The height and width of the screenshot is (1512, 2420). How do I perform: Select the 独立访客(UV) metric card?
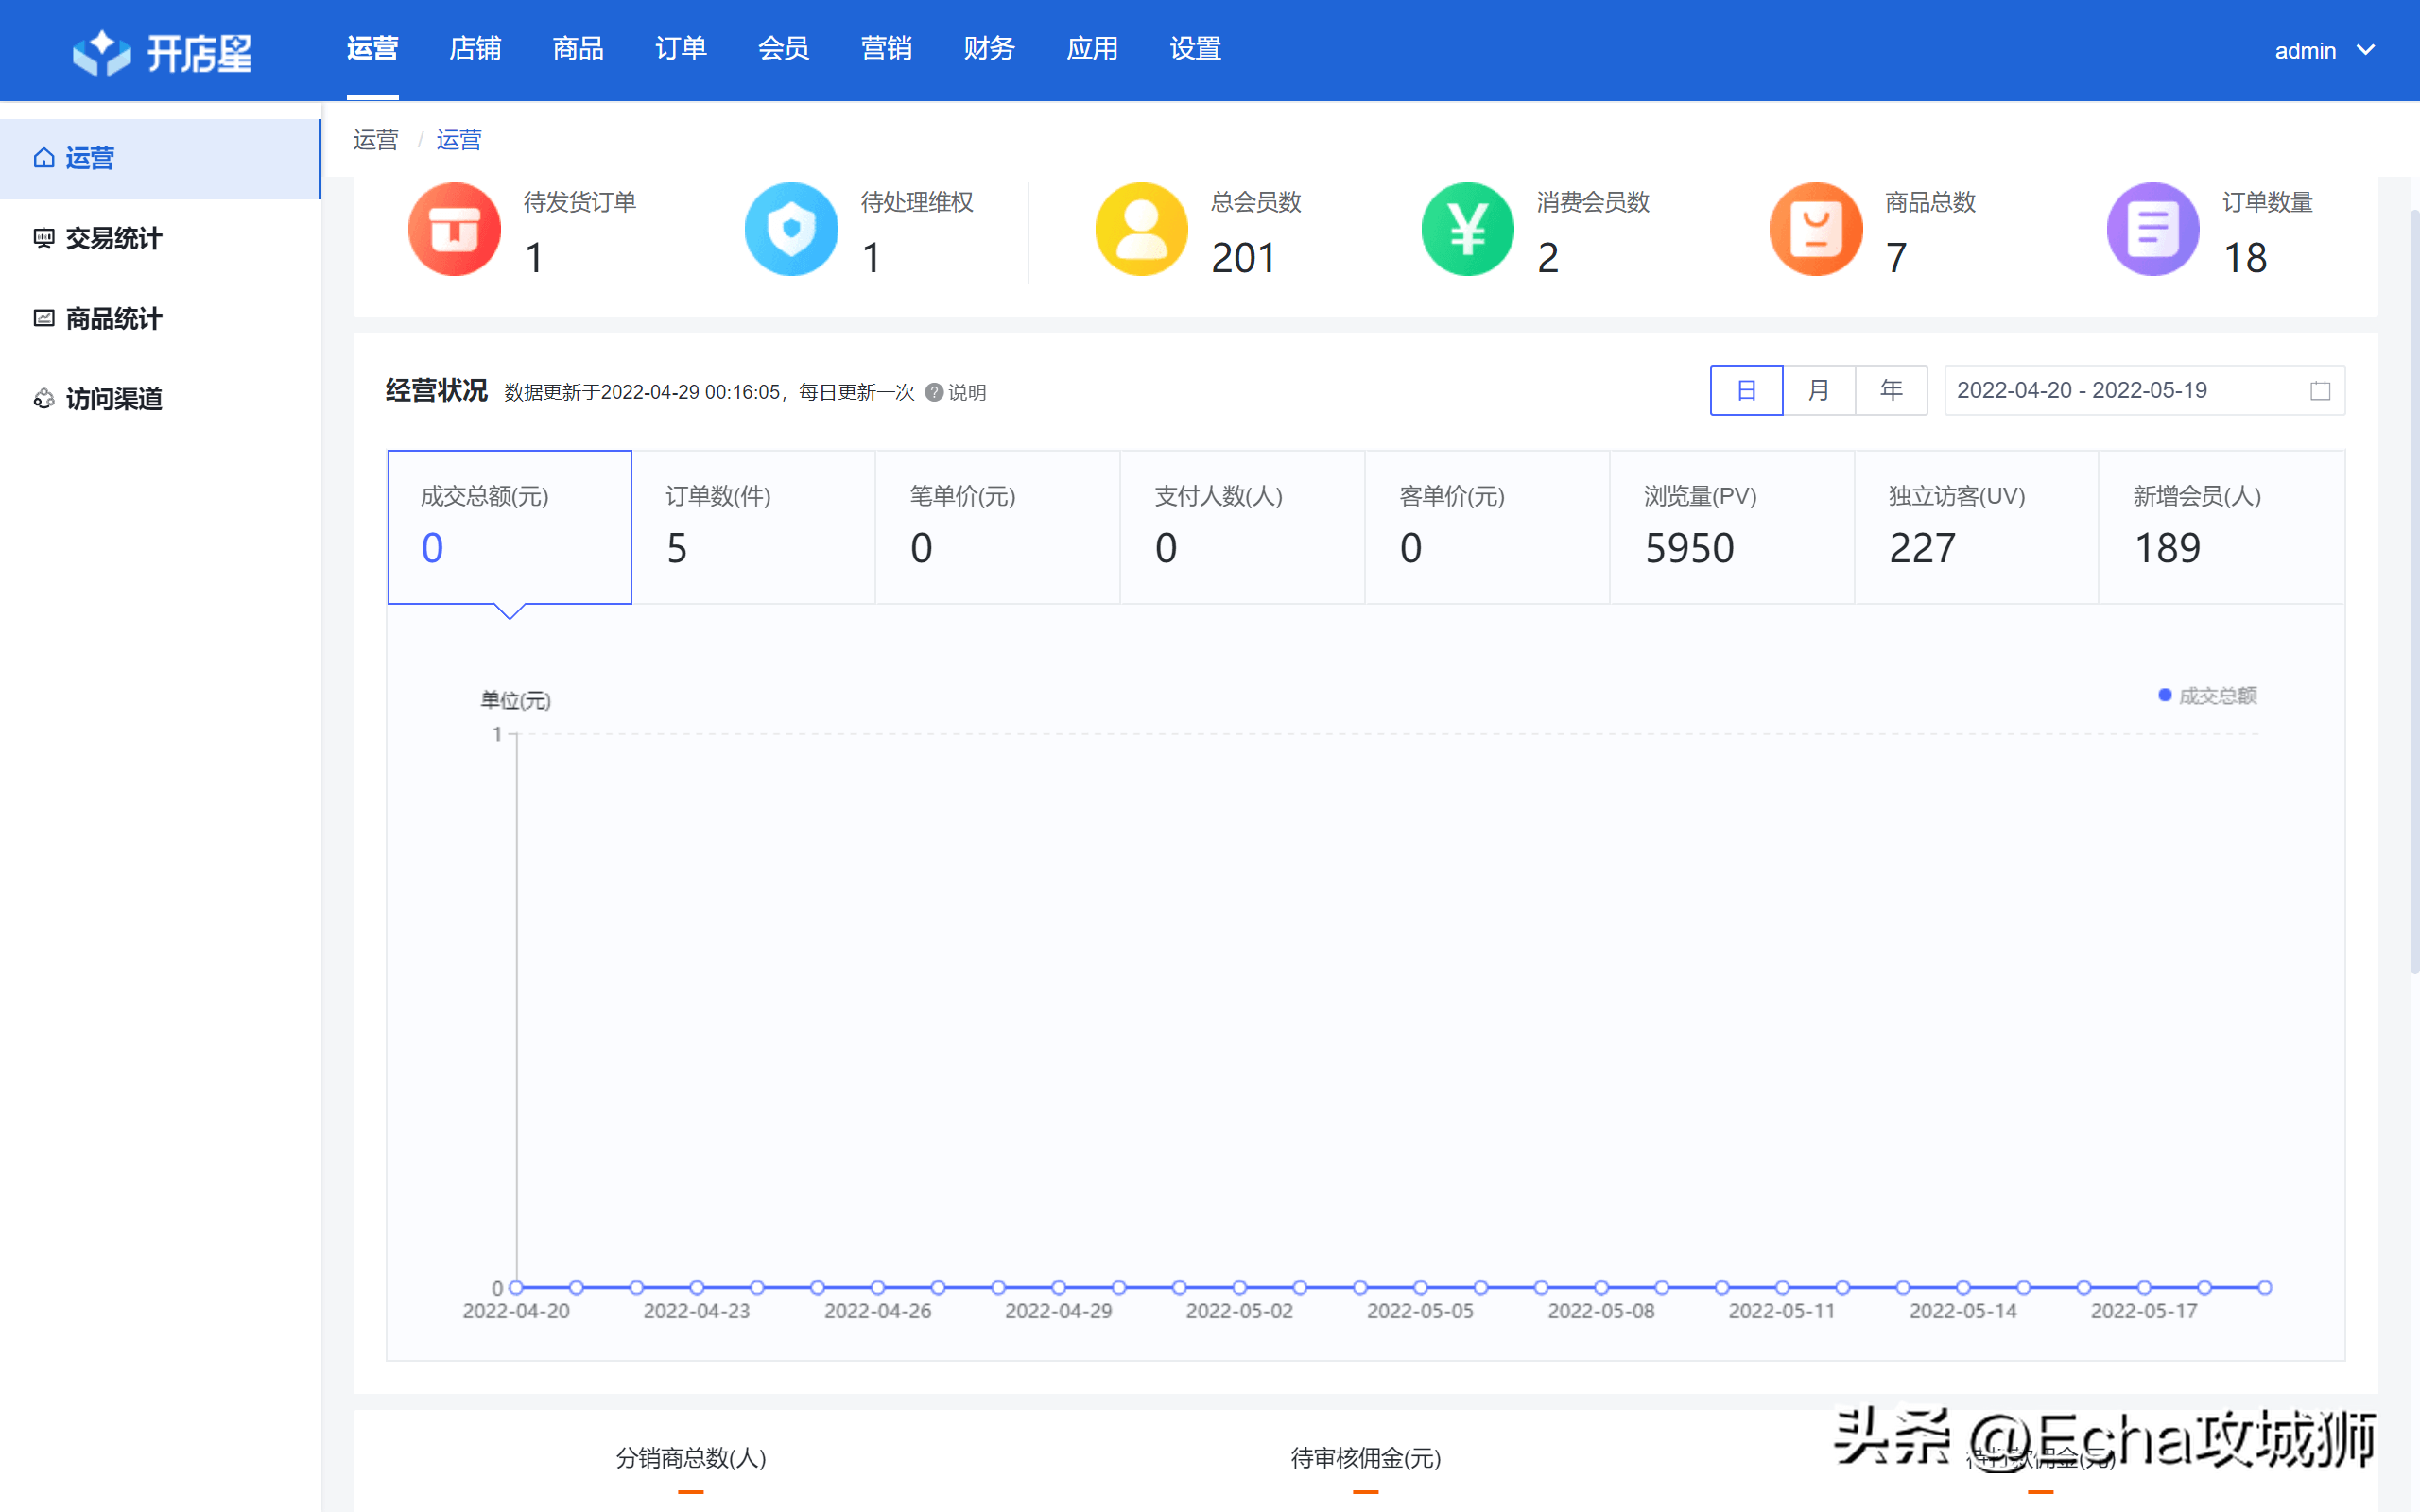[x=1976, y=527]
